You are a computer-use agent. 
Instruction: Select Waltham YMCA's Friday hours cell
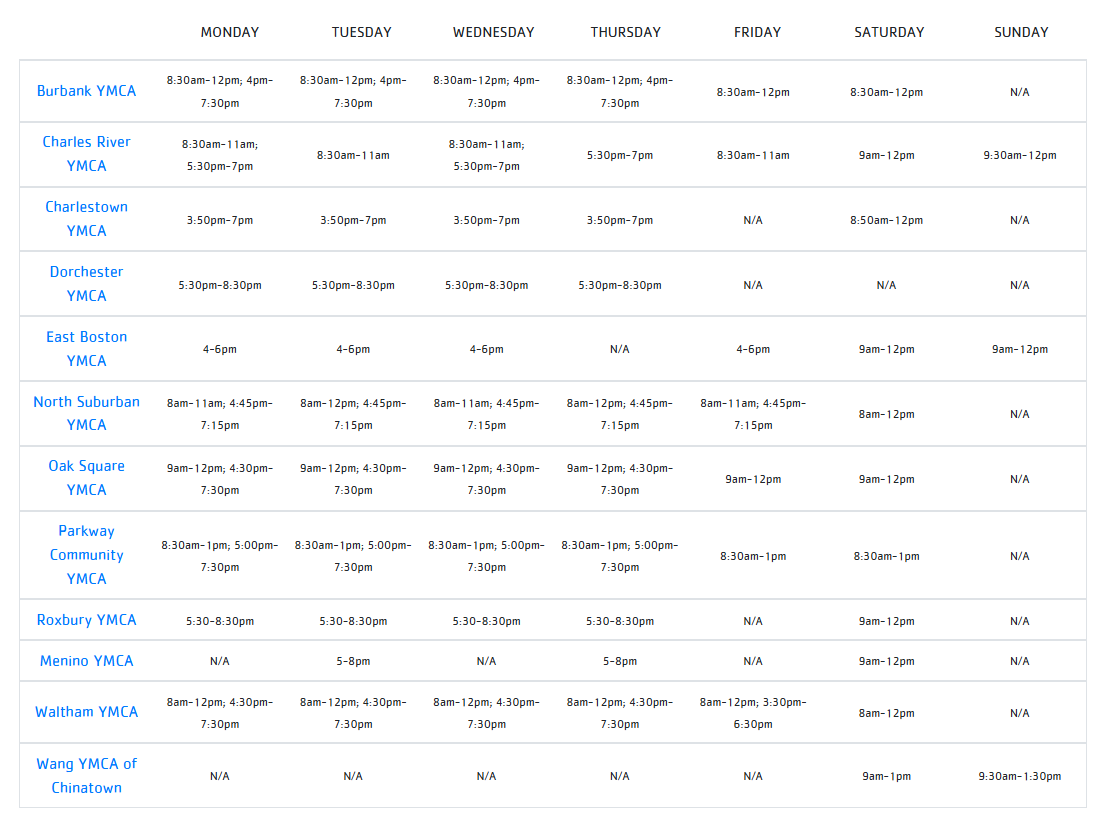[x=753, y=713]
